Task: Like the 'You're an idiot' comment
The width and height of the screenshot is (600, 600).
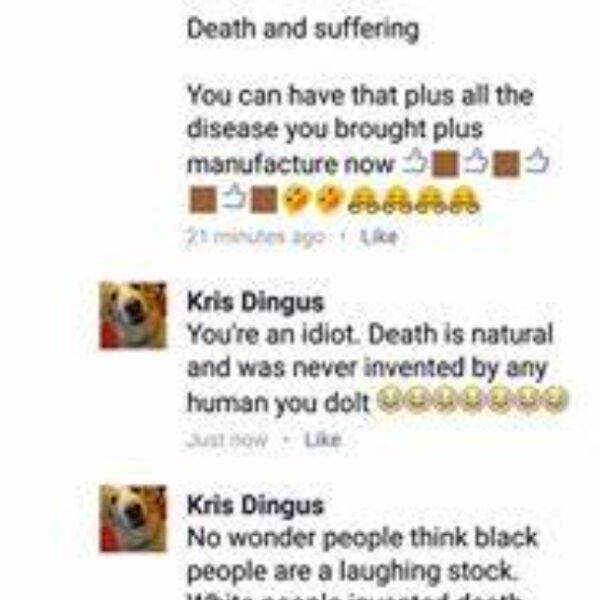Action: (322, 439)
